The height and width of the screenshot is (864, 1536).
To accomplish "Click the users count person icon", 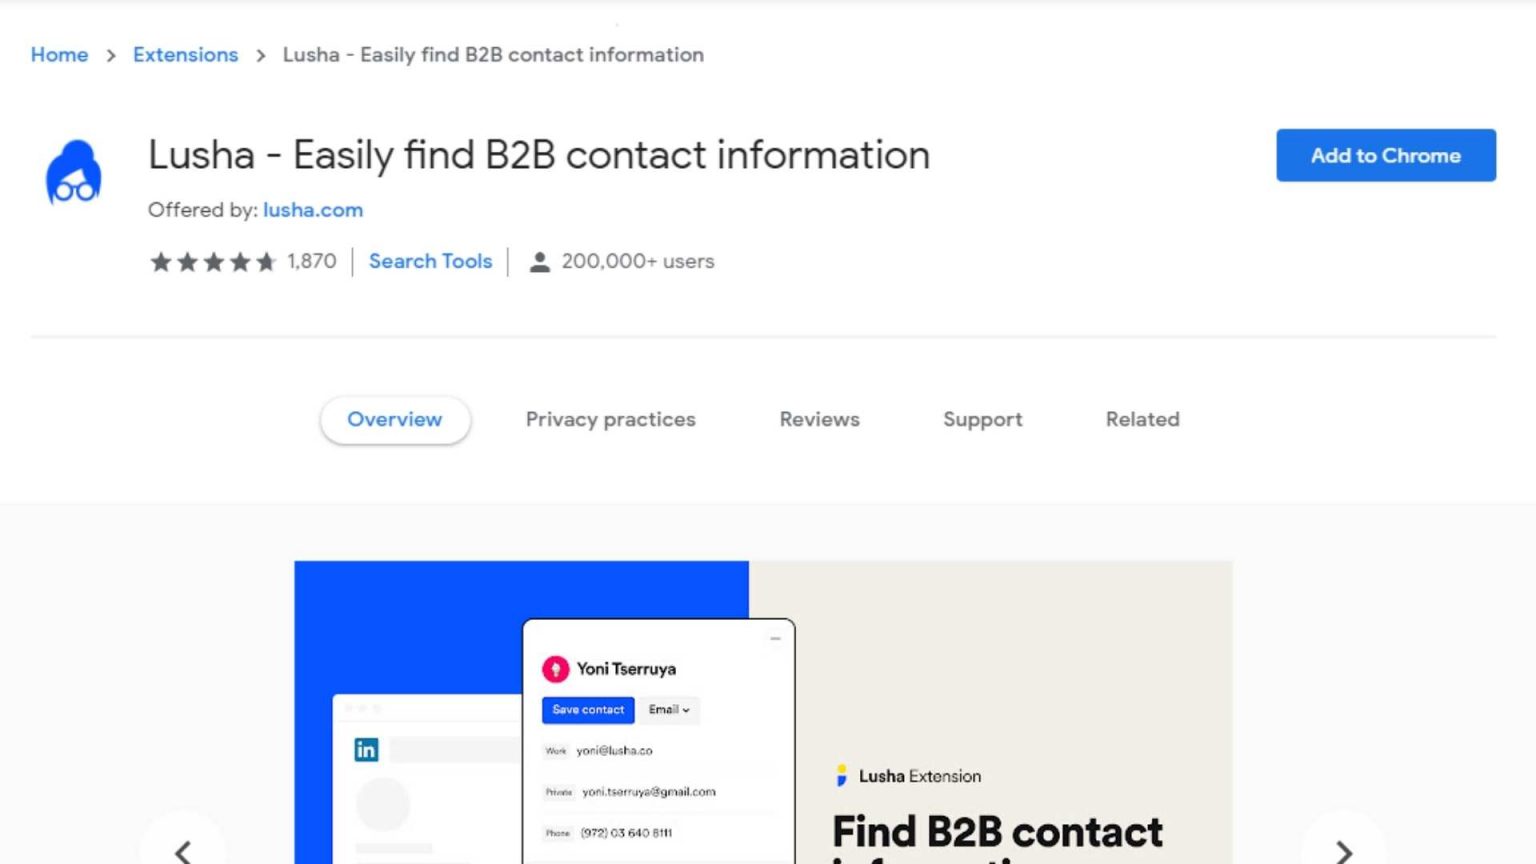I will click(539, 262).
